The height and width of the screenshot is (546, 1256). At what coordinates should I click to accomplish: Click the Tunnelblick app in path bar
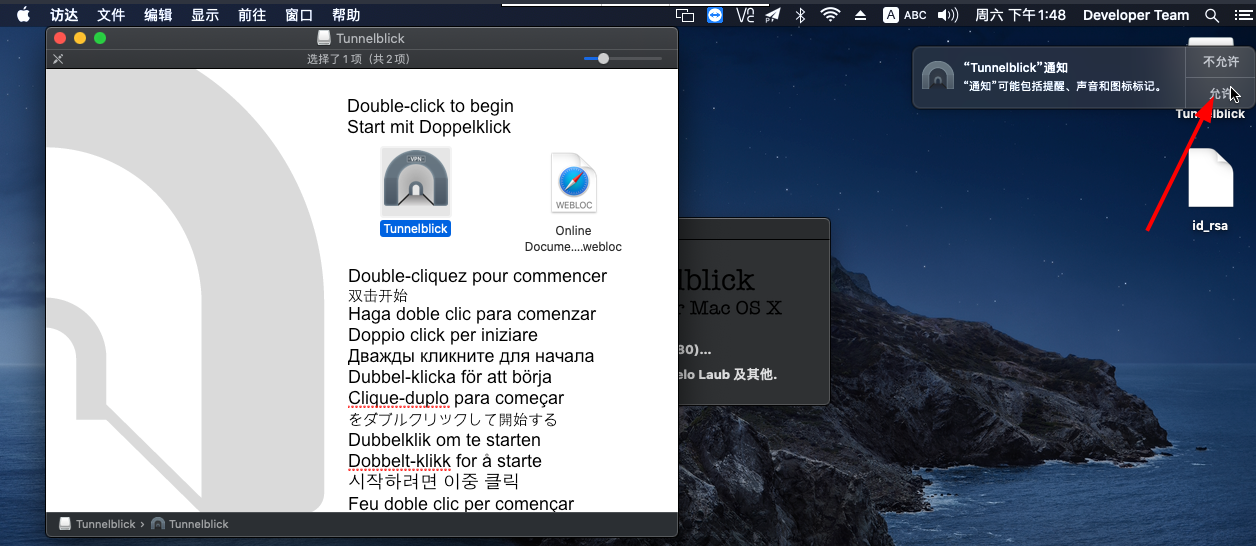[190, 524]
